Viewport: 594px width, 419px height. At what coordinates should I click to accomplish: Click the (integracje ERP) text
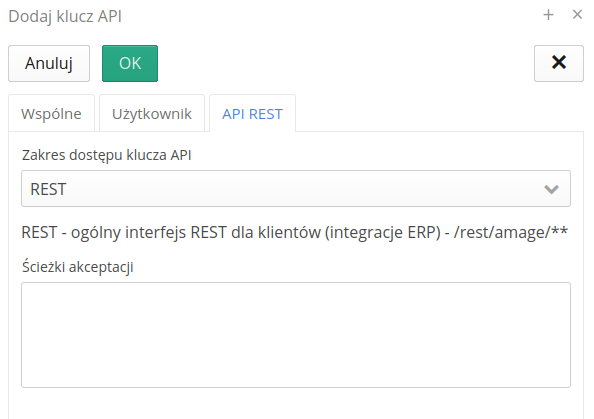[383, 232]
